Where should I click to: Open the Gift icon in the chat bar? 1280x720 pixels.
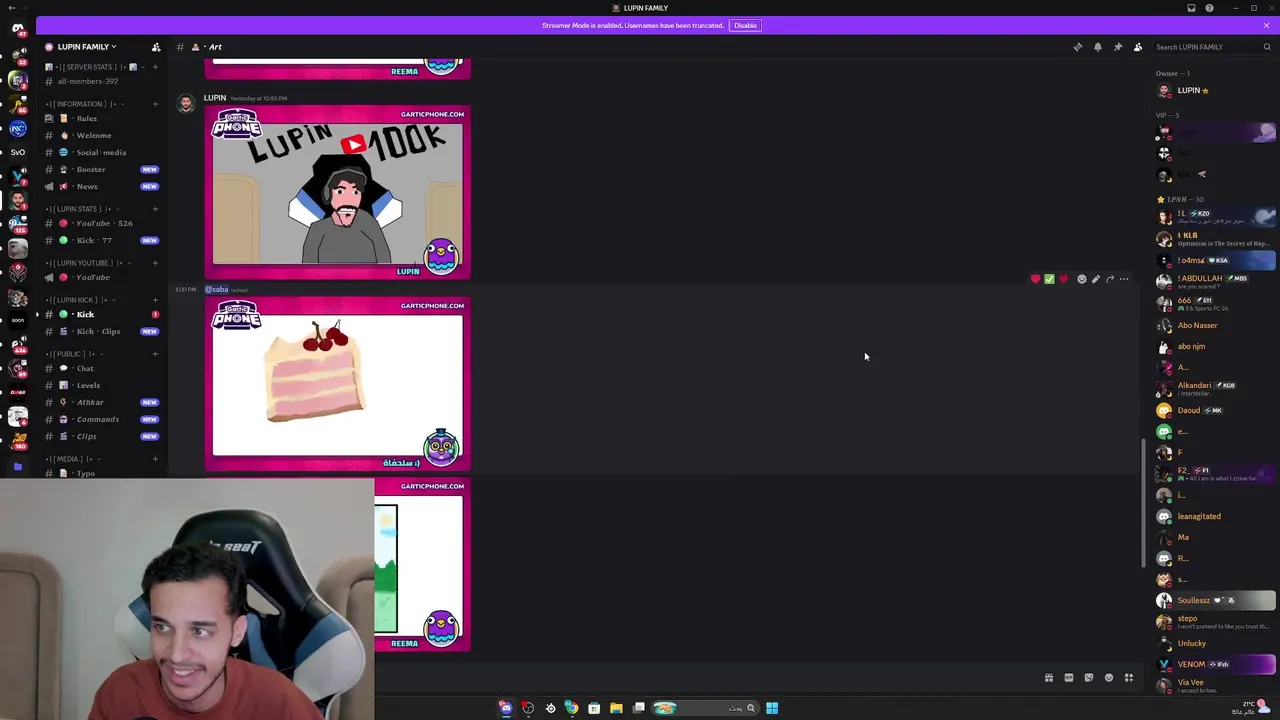pyautogui.click(x=1049, y=678)
